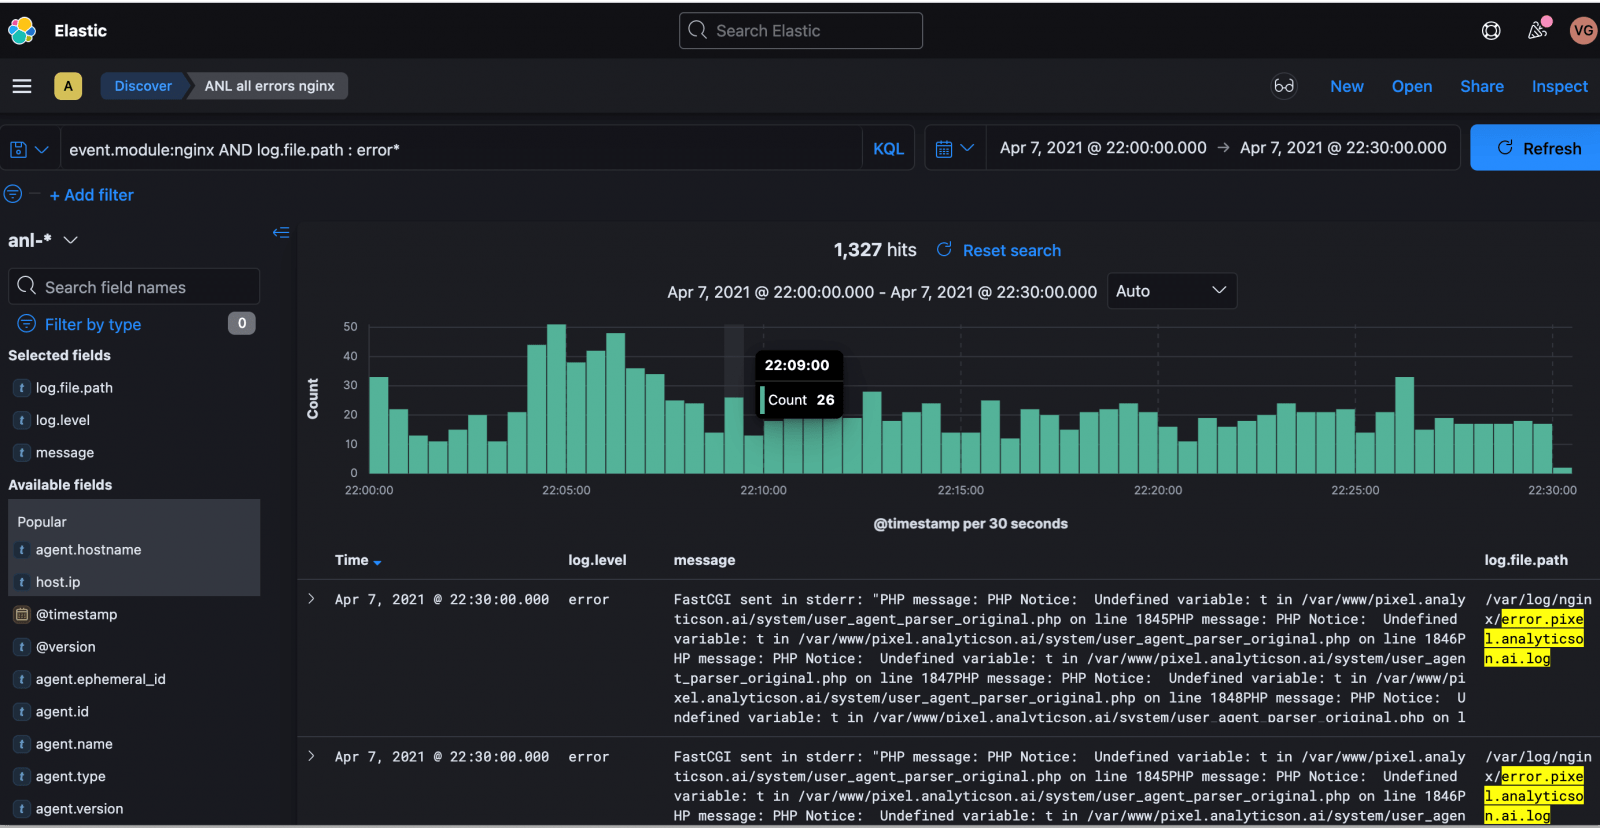
Task: Click the Add filter link
Action: click(x=91, y=195)
